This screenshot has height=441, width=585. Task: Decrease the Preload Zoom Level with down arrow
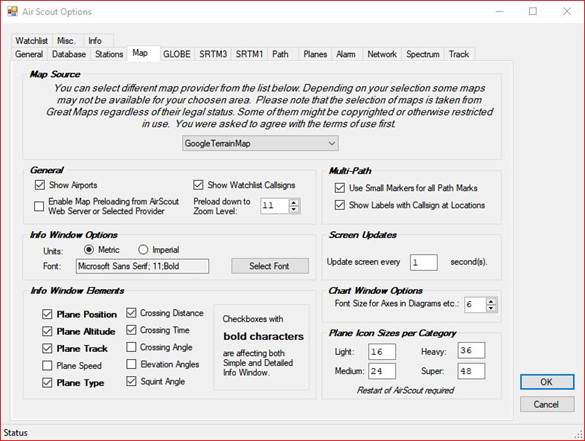tap(294, 209)
